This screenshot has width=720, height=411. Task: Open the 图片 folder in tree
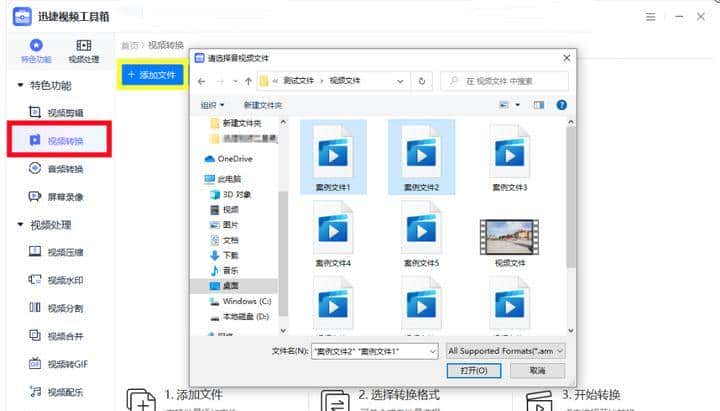(225, 225)
